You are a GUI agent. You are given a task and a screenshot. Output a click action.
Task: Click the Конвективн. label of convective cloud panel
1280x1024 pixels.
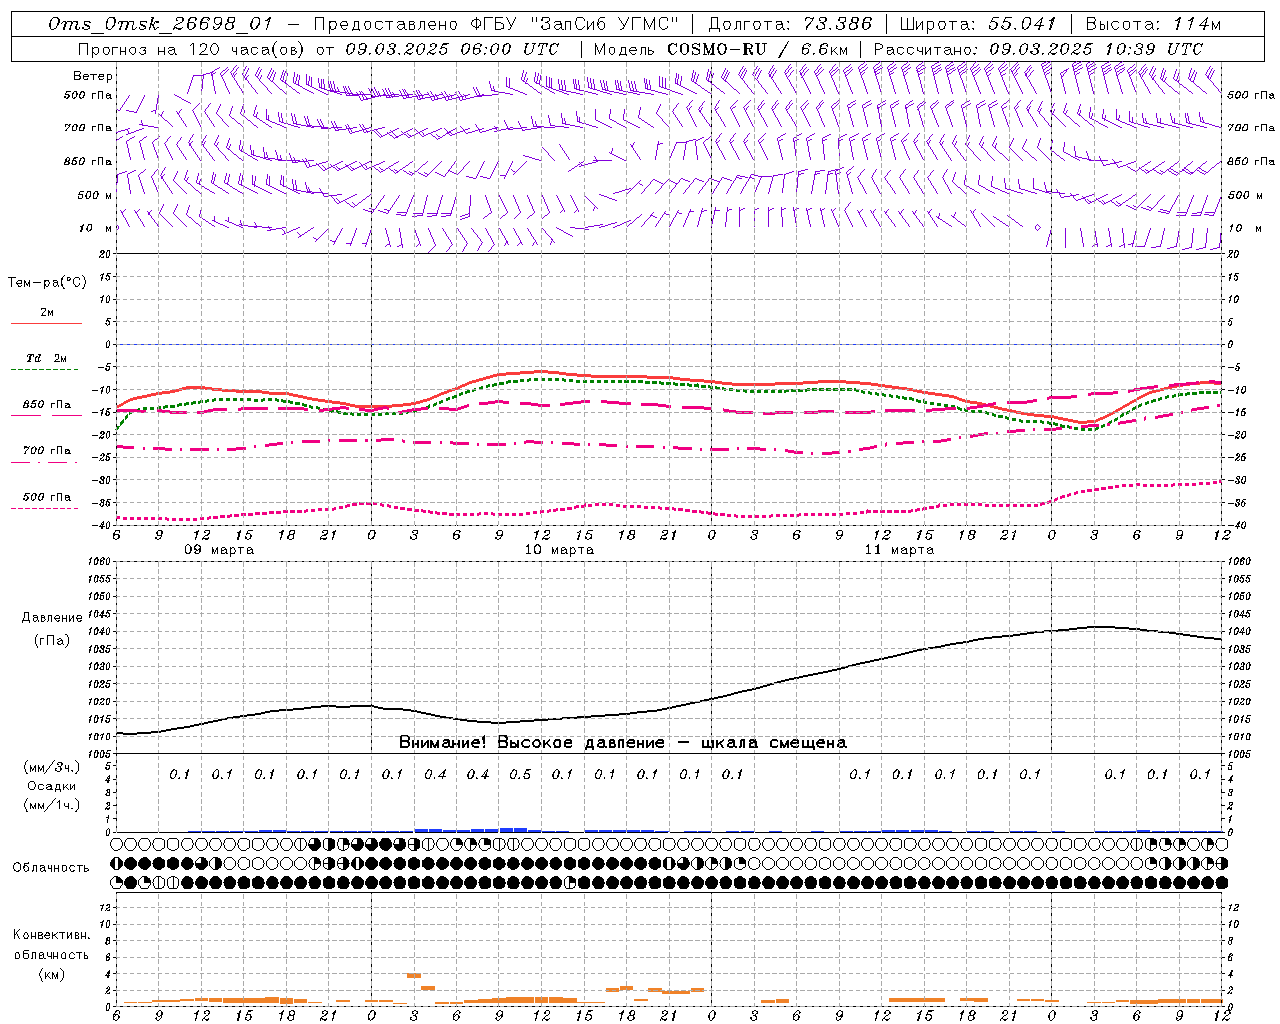tap(51, 935)
